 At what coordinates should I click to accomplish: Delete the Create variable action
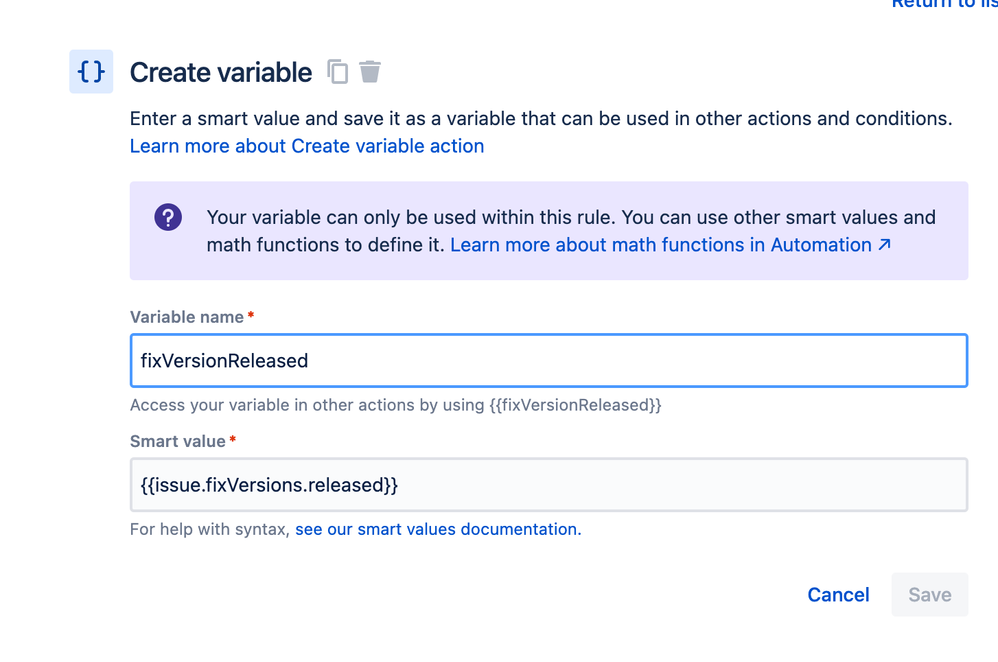click(x=370, y=72)
